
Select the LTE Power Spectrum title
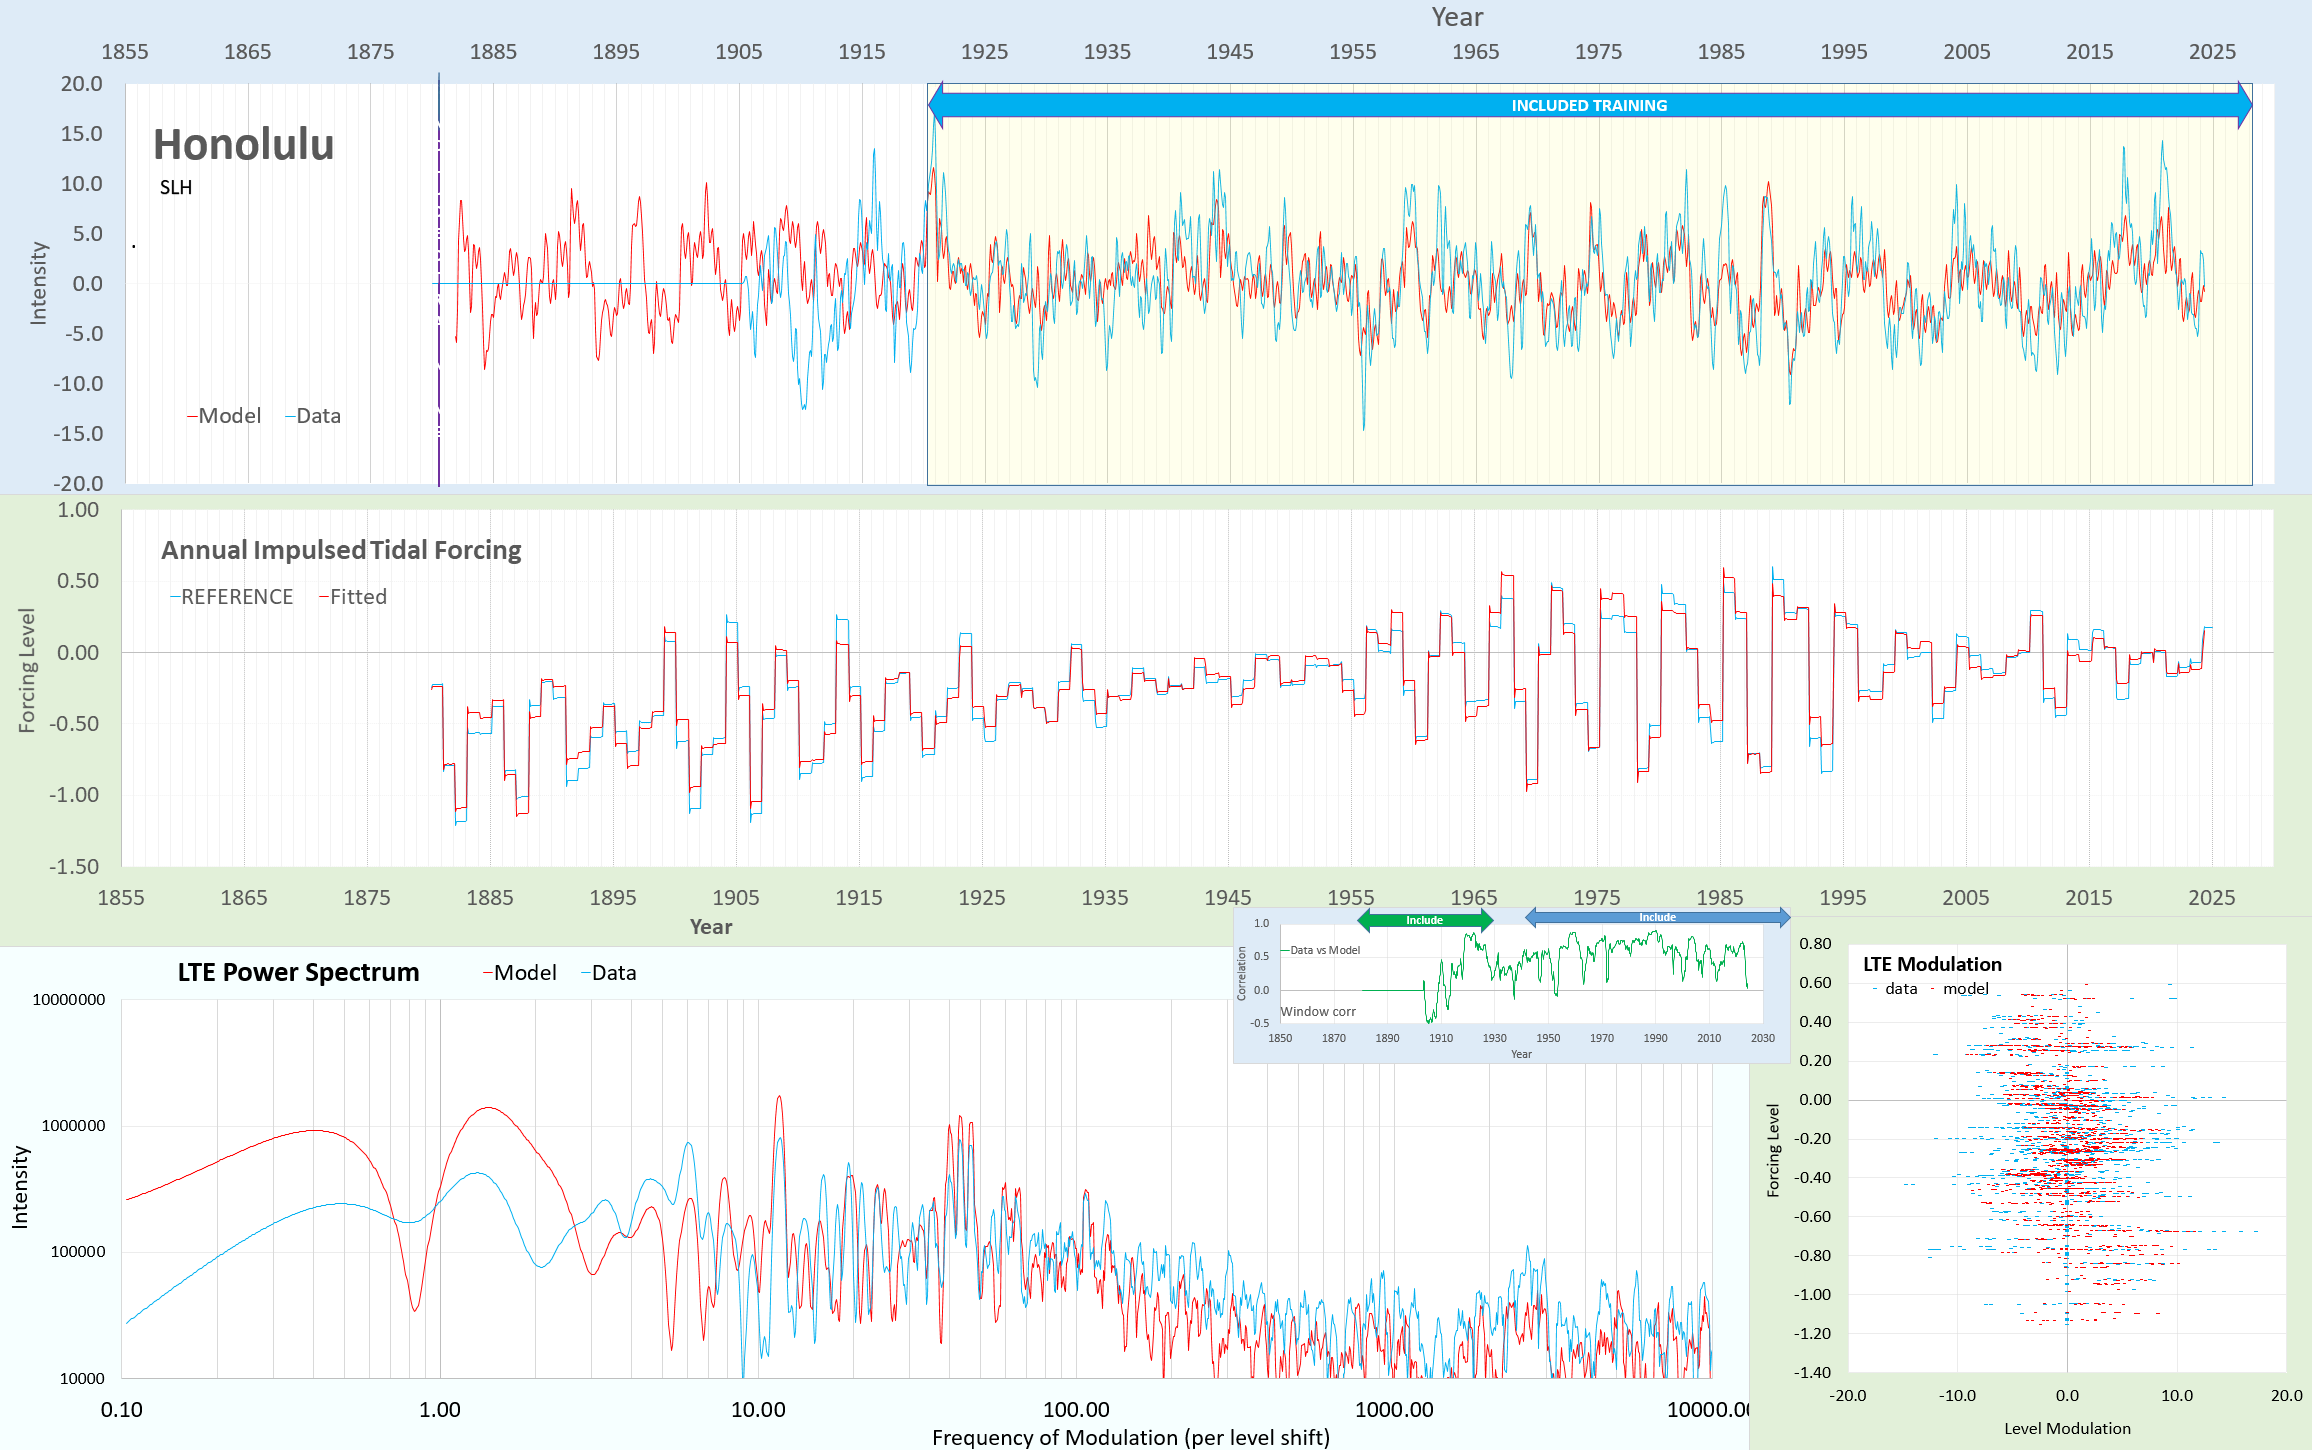[x=298, y=973]
